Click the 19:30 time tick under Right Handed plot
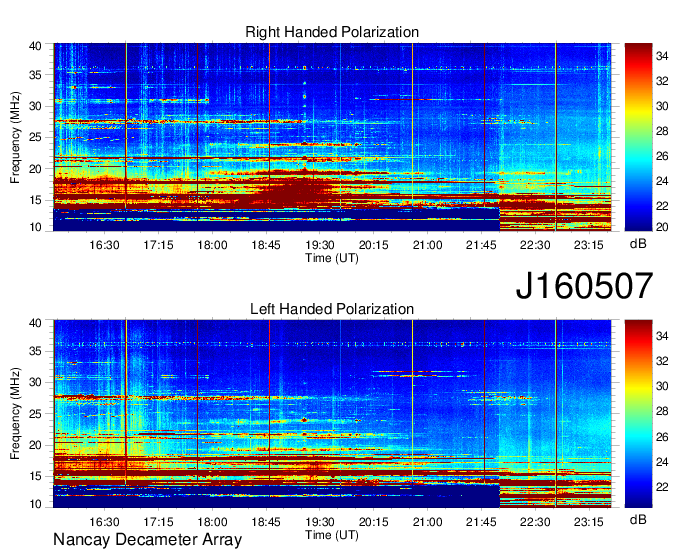This screenshot has width=680, height=552. pos(320,245)
